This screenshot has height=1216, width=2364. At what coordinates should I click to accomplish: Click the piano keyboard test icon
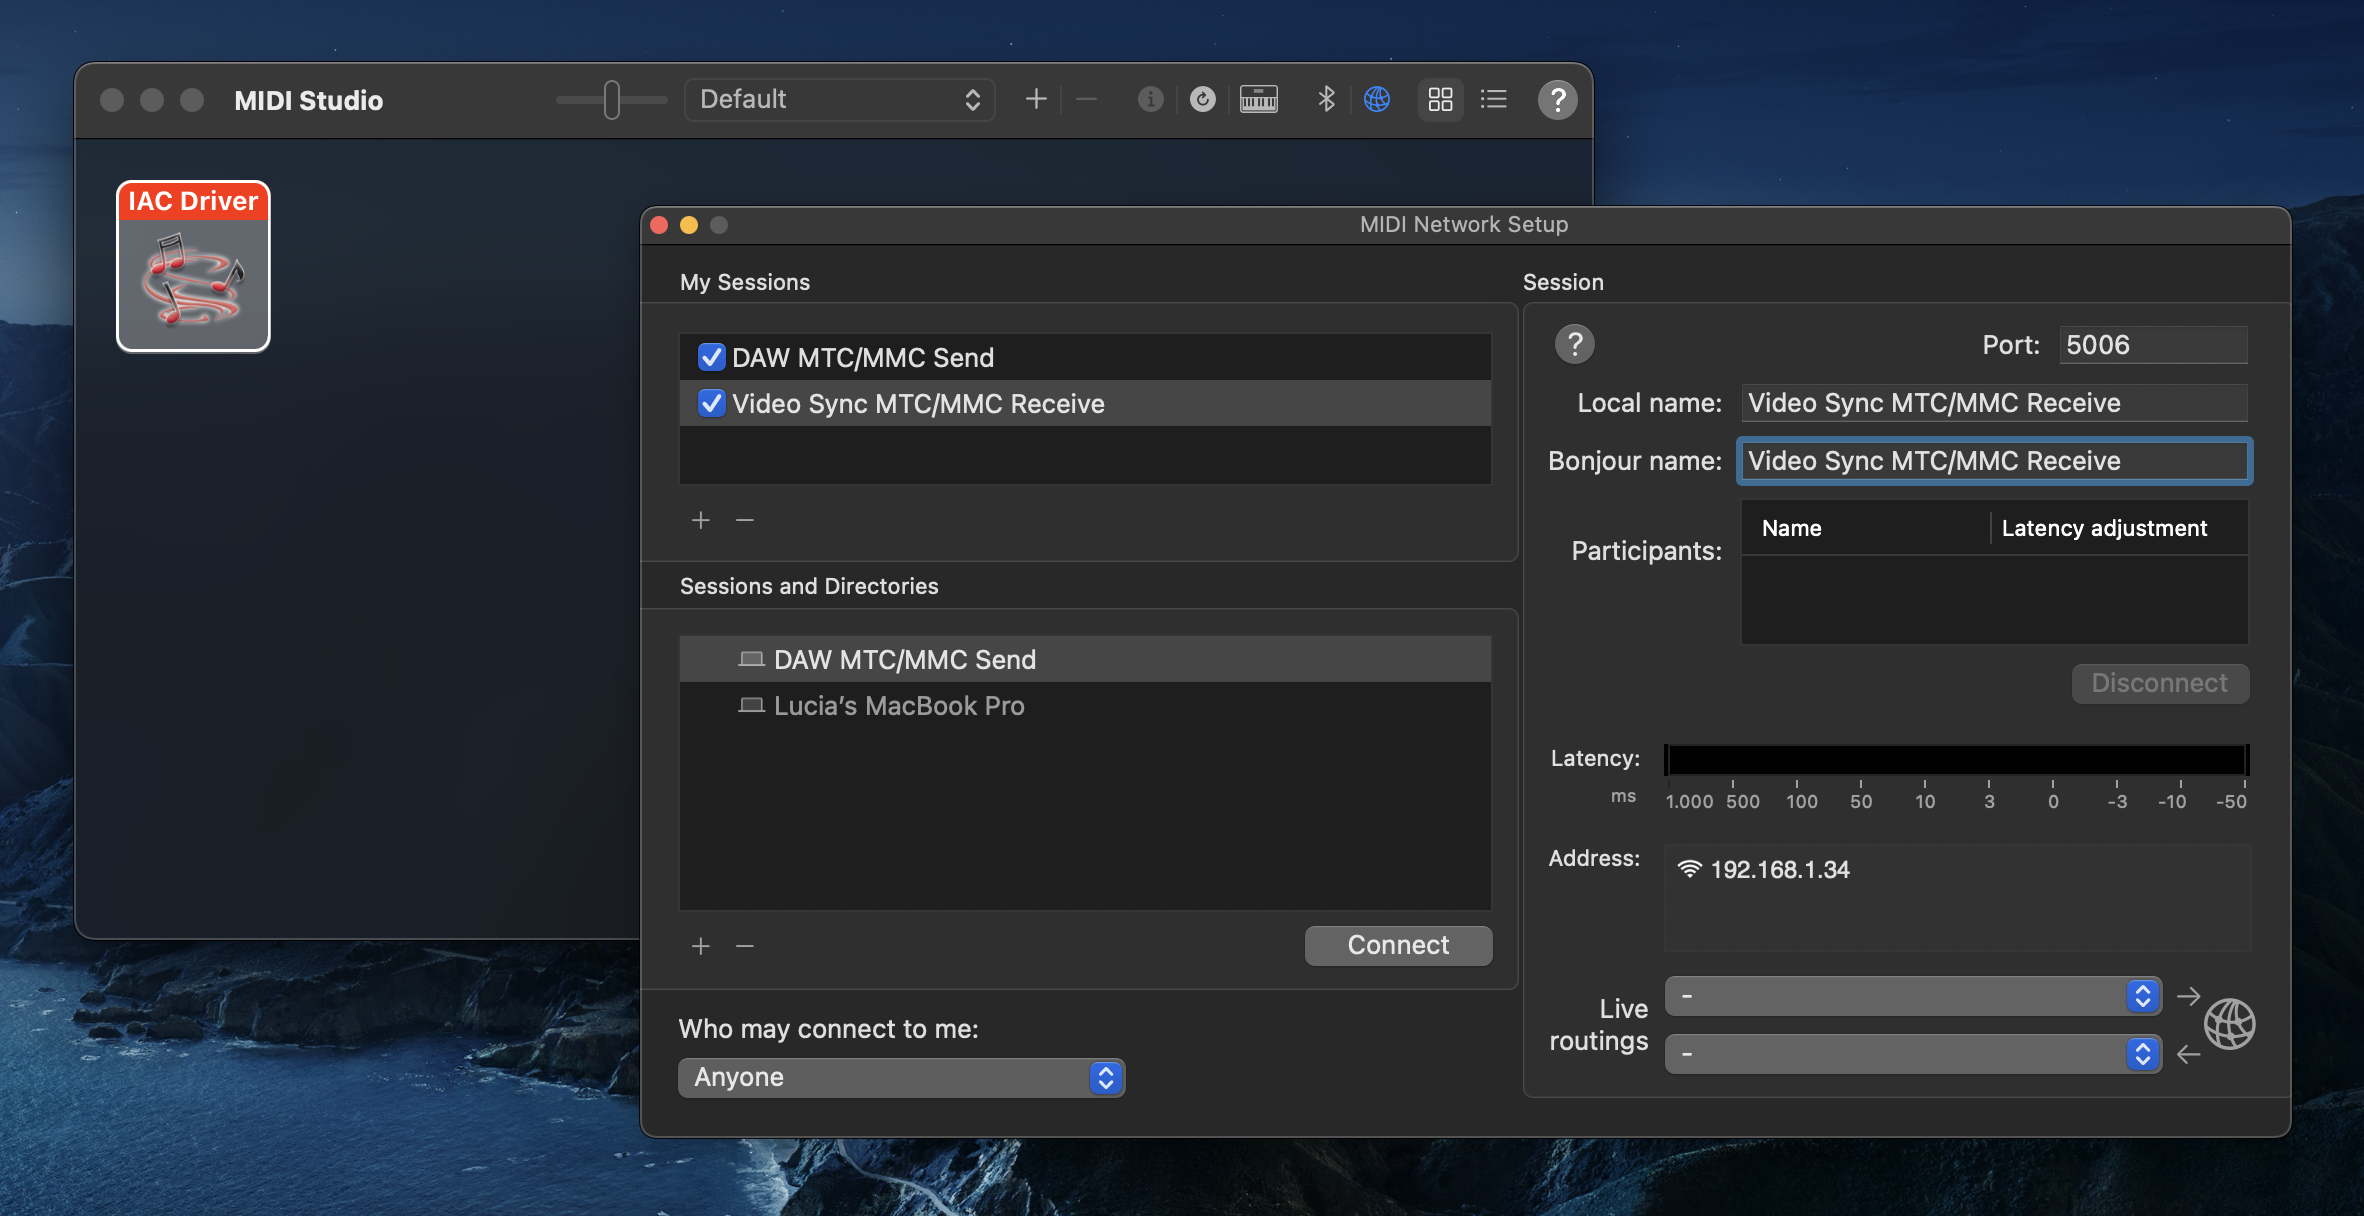click(x=1258, y=99)
